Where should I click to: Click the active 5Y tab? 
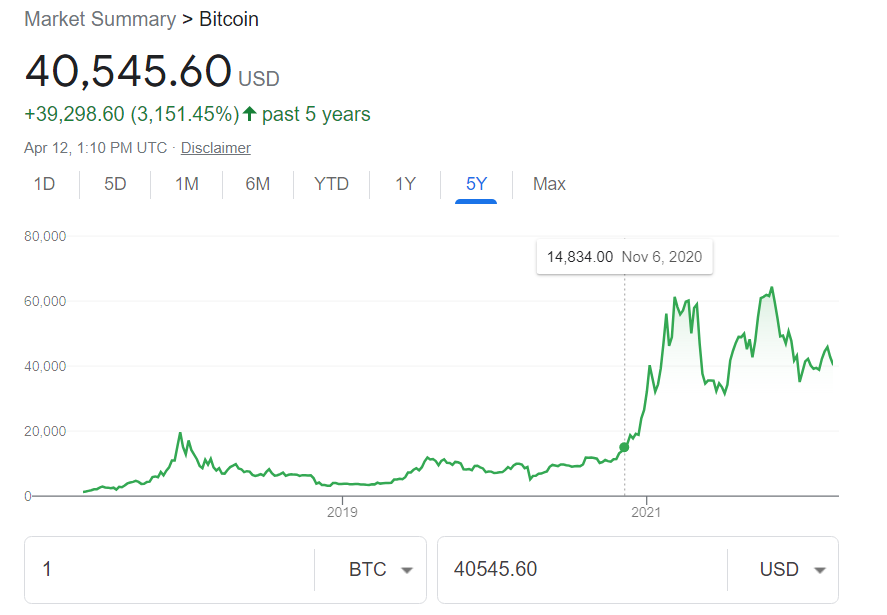pos(476,184)
